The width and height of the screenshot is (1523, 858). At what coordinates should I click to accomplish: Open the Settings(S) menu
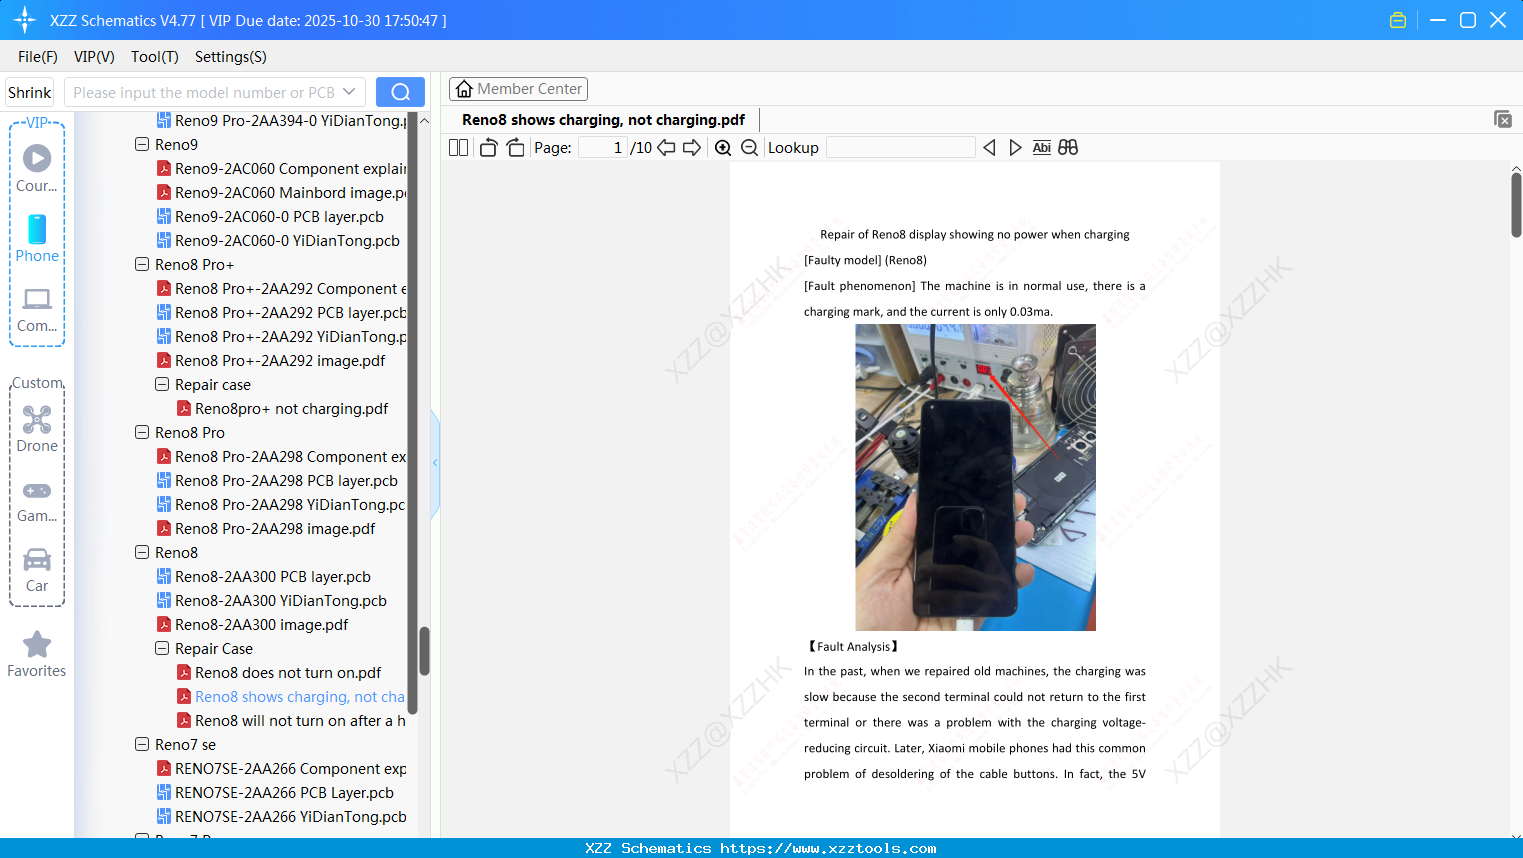point(231,57)
